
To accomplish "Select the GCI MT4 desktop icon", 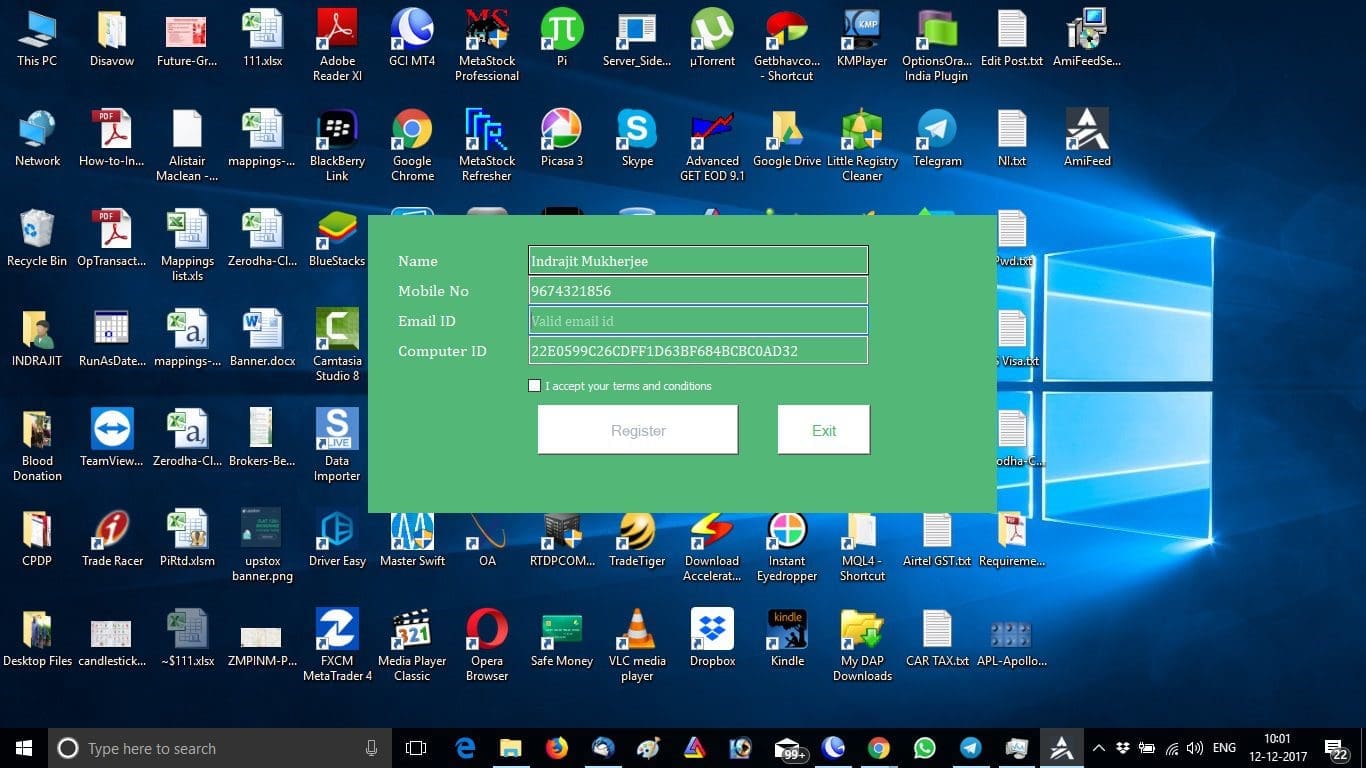I will (412, 38).
